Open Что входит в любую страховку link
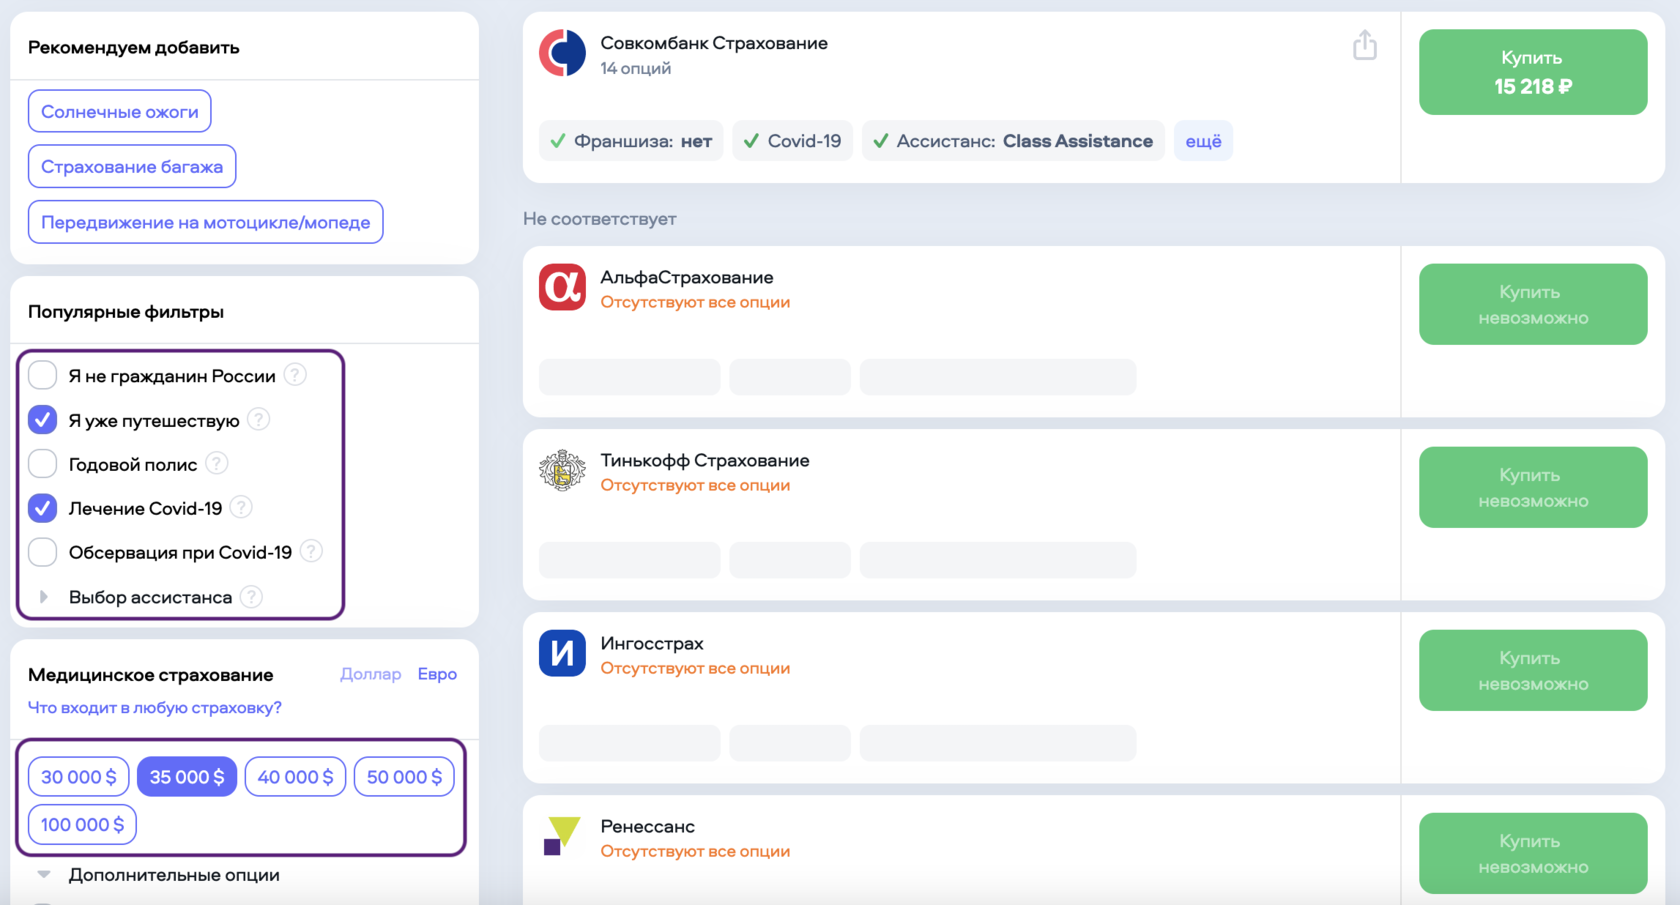 154,708
